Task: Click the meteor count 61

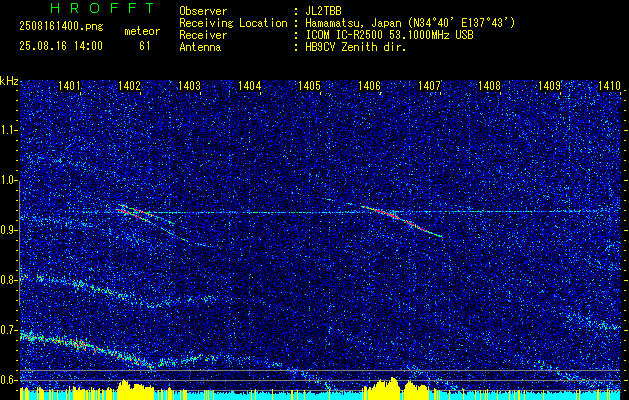Action: [x=145, y=46]
